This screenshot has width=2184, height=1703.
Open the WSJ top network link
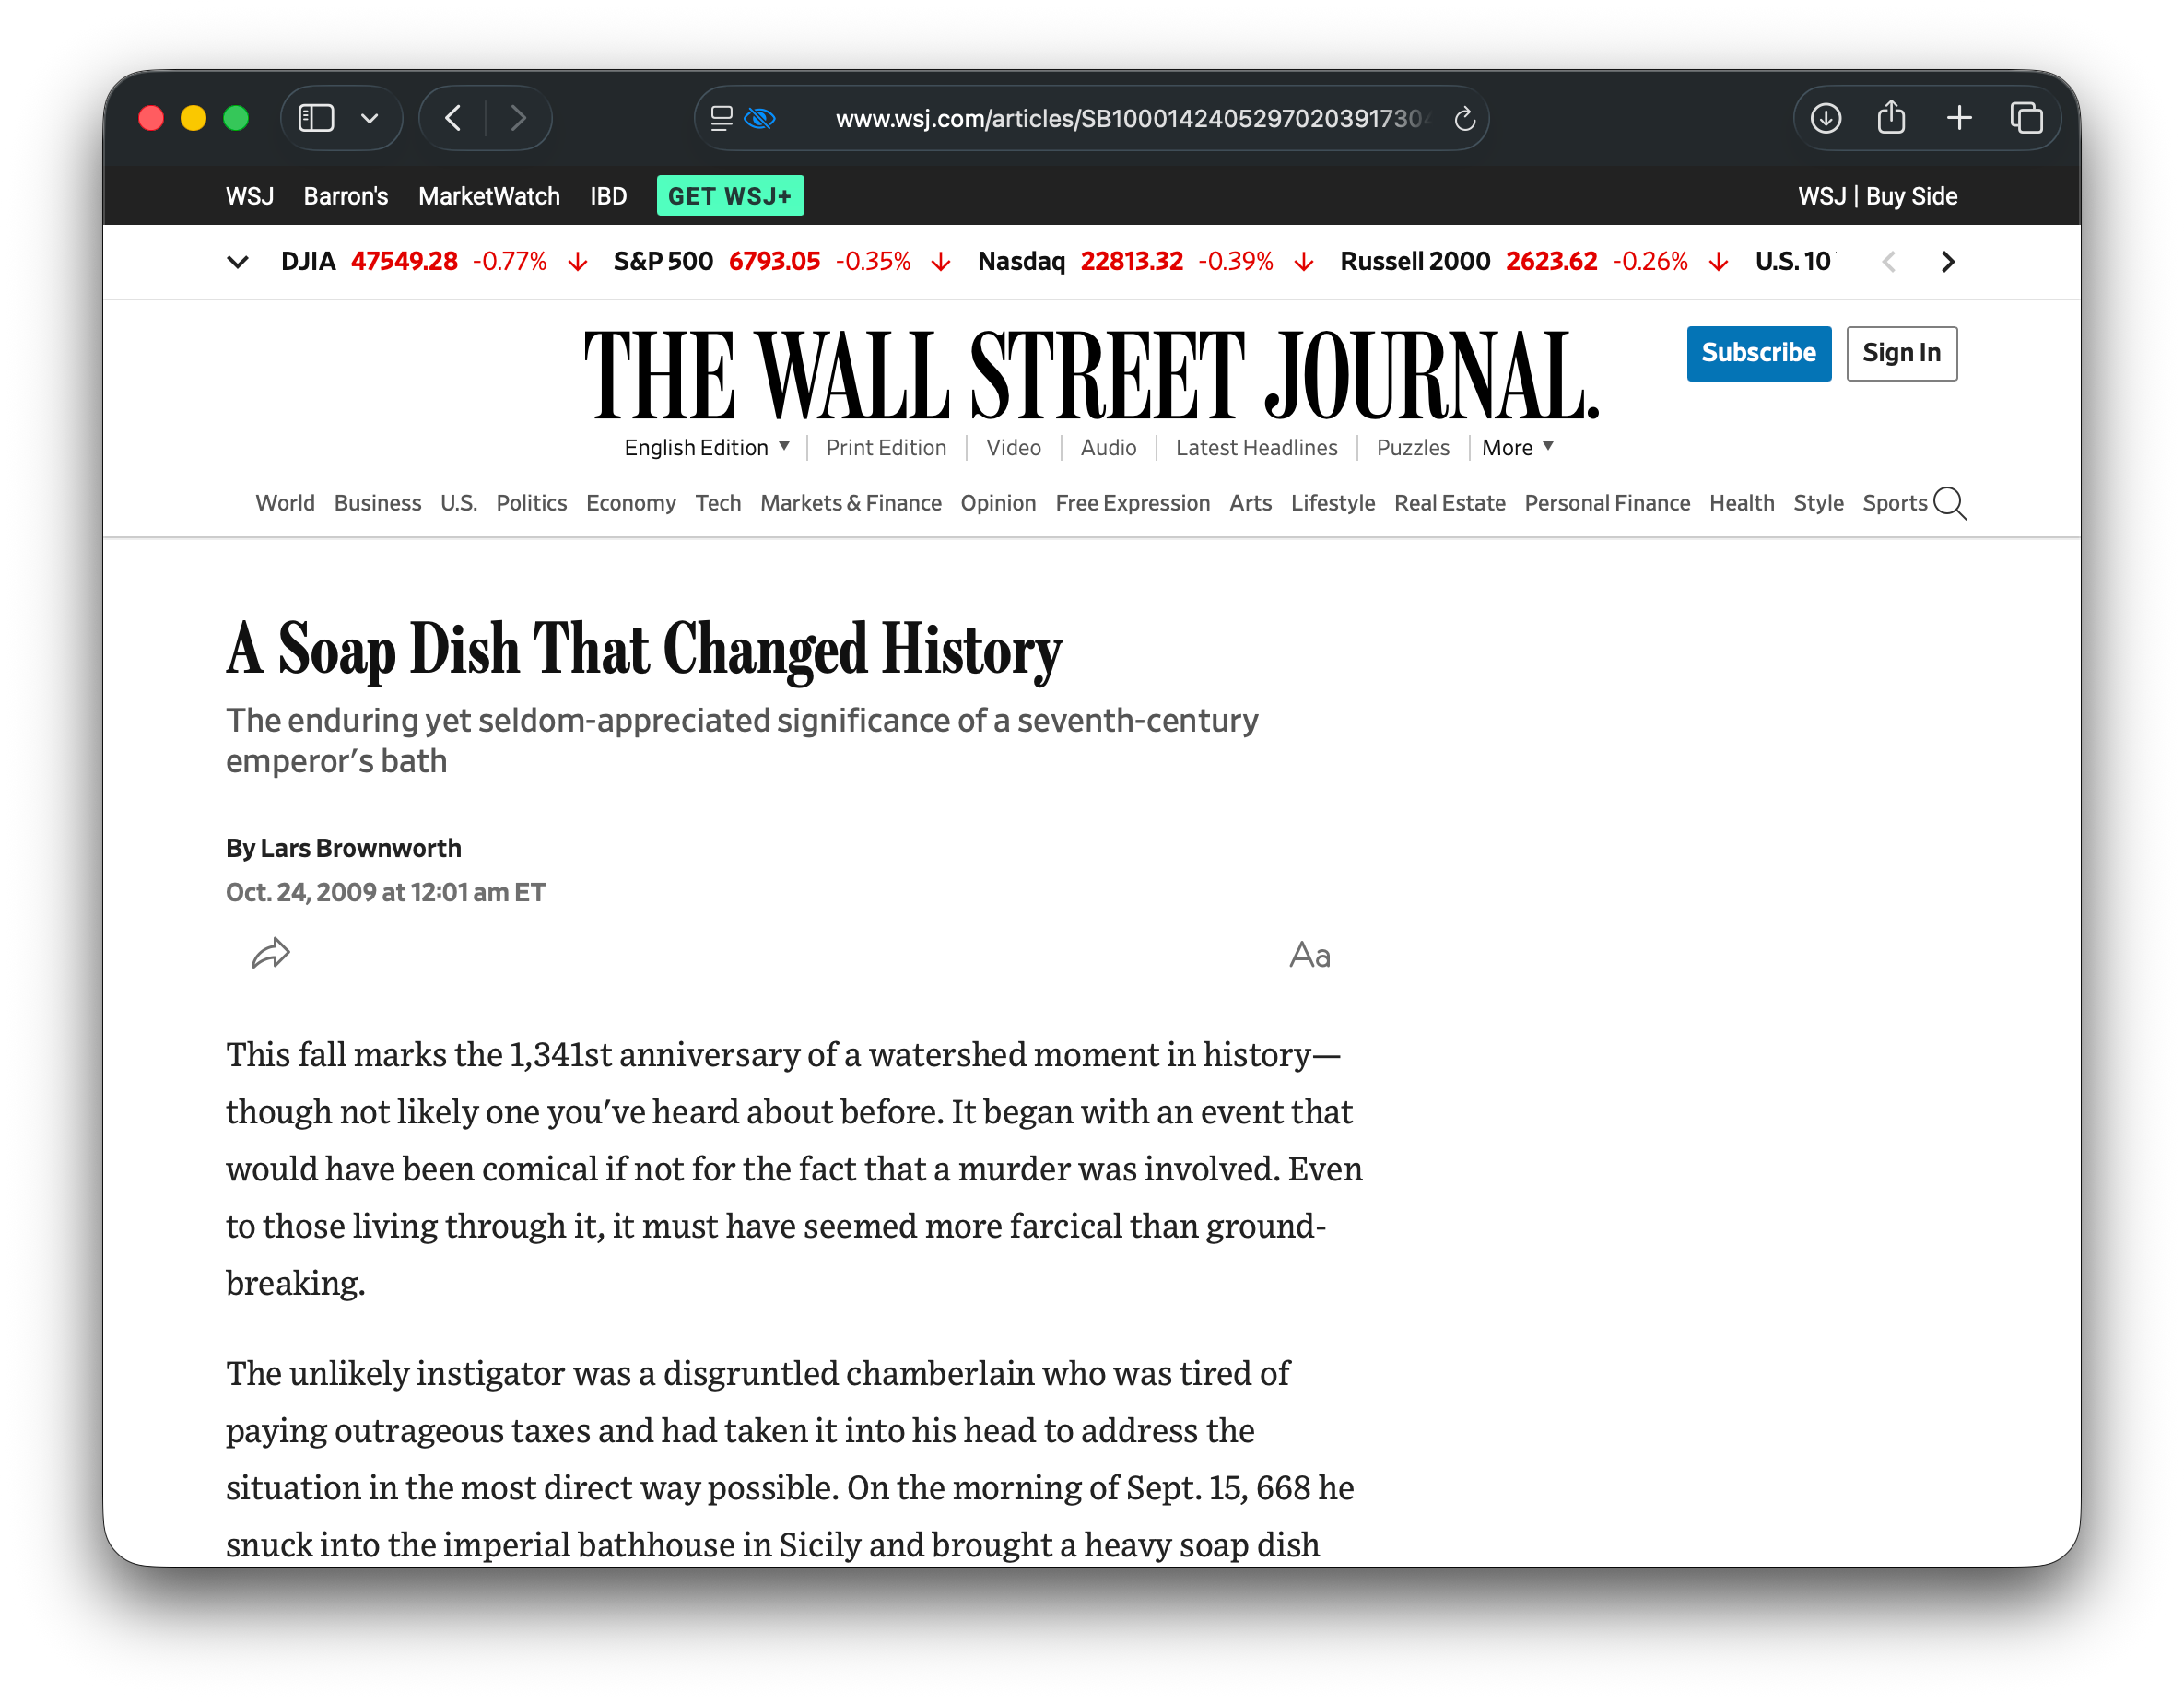click(x=250, y=196)
